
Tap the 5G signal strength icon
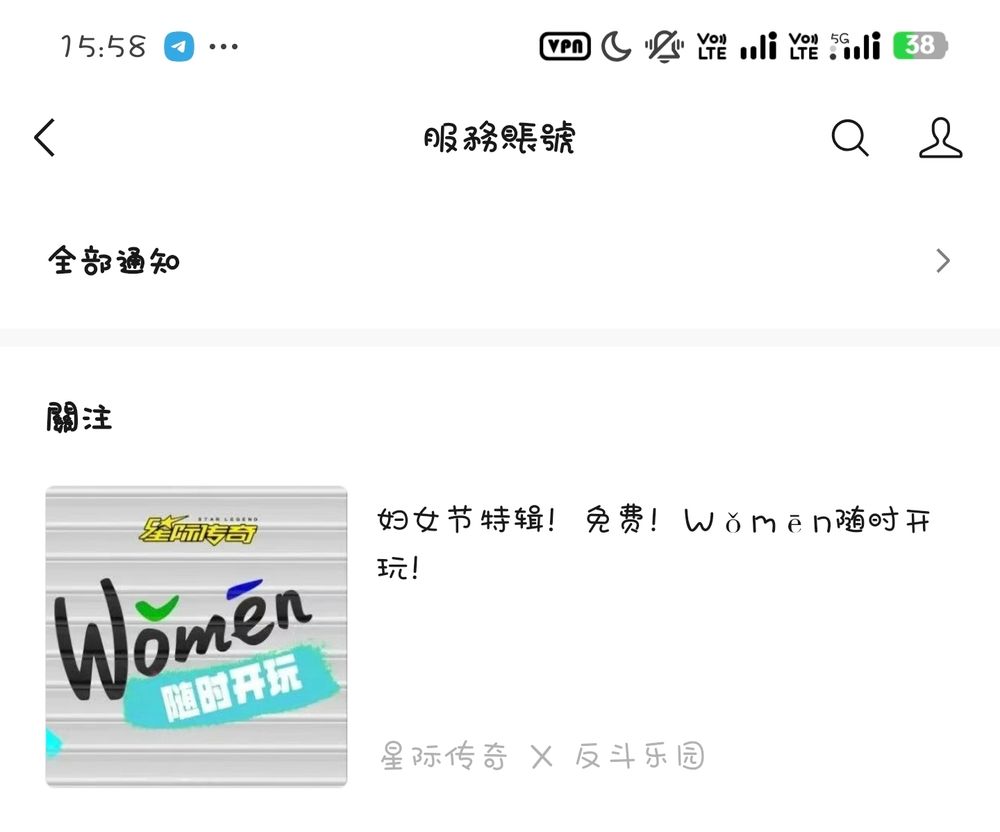[855, 46]
